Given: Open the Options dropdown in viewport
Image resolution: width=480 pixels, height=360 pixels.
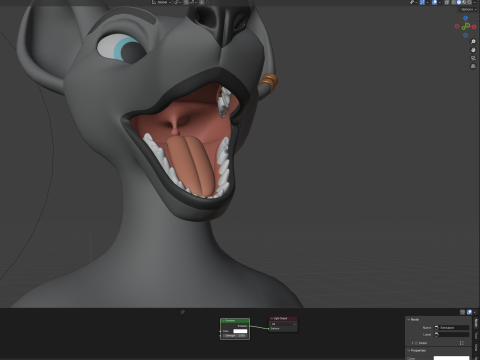Looking at the screenshot, I should [x=469, y=9].
